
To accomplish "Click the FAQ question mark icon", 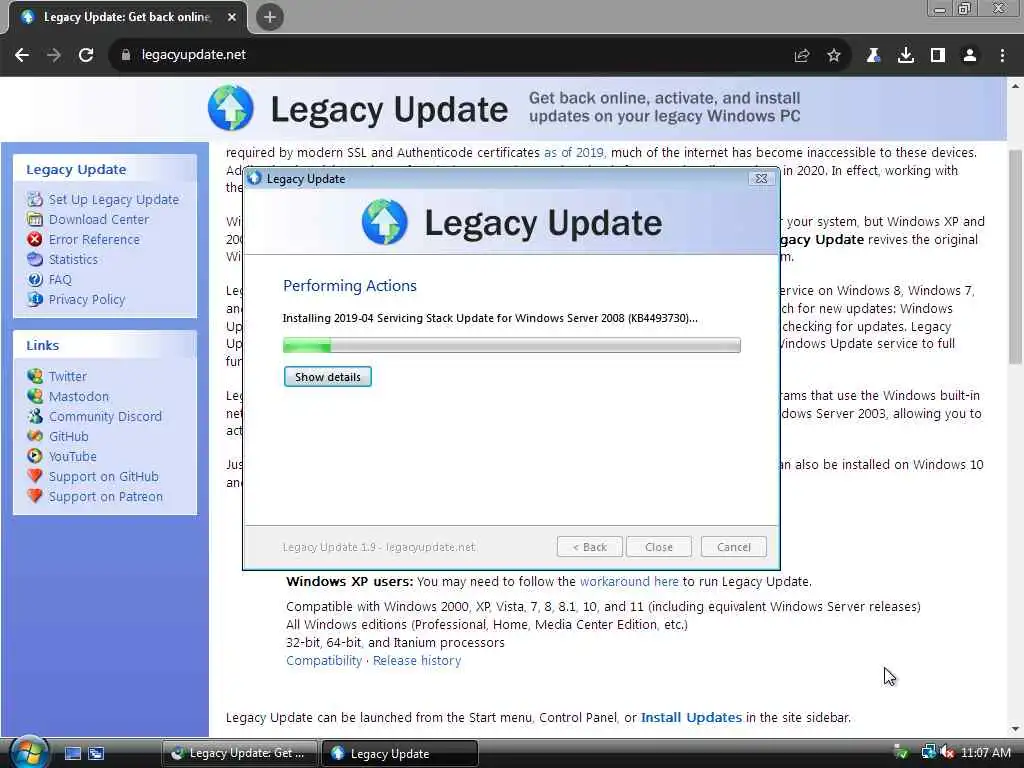I will (35, 280).
